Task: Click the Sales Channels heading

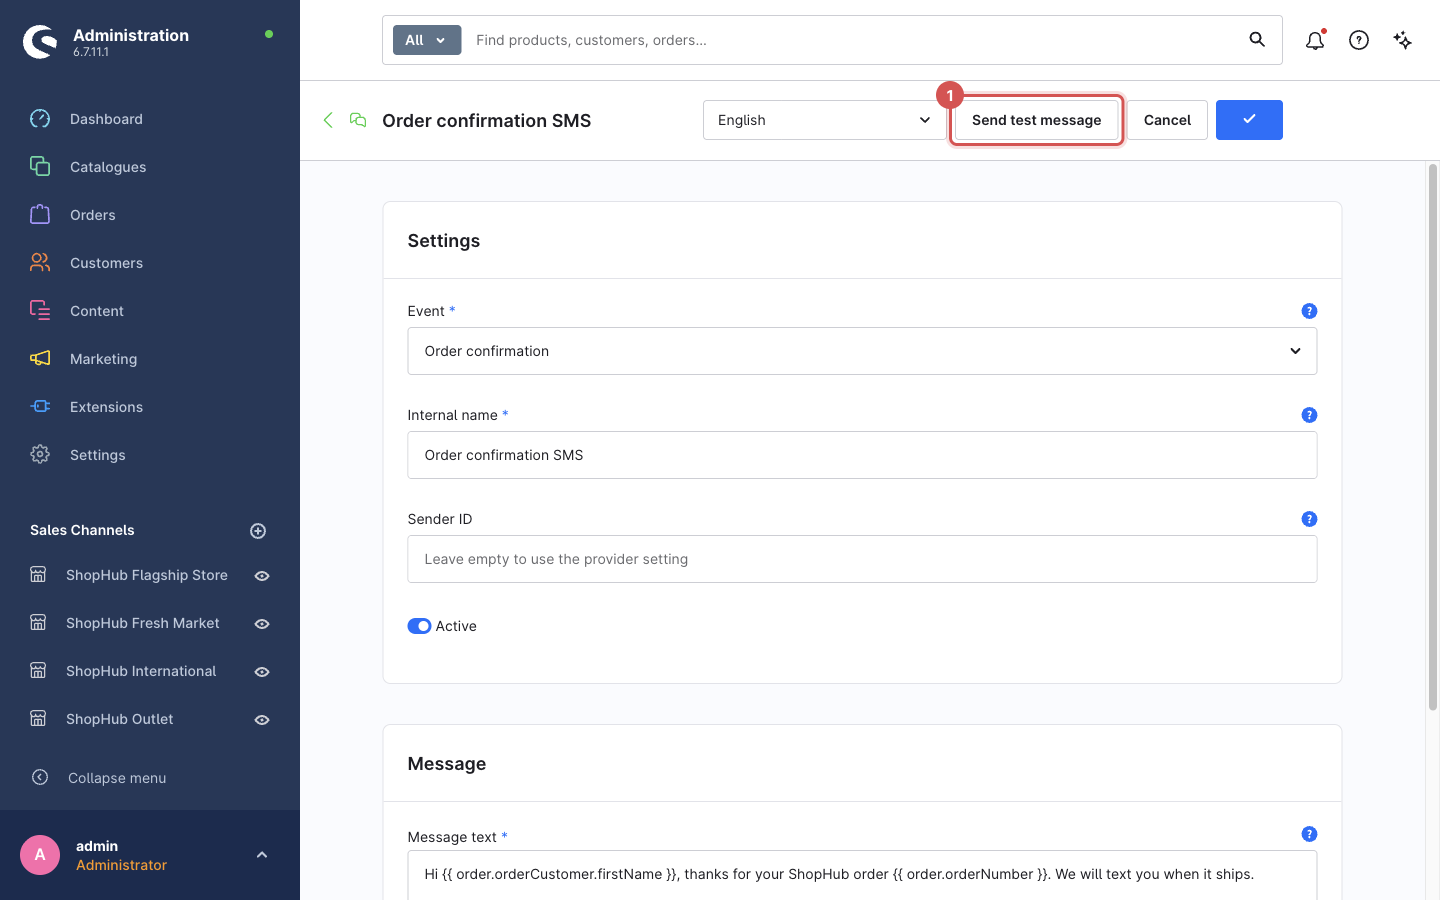Action: coord(82,530)
